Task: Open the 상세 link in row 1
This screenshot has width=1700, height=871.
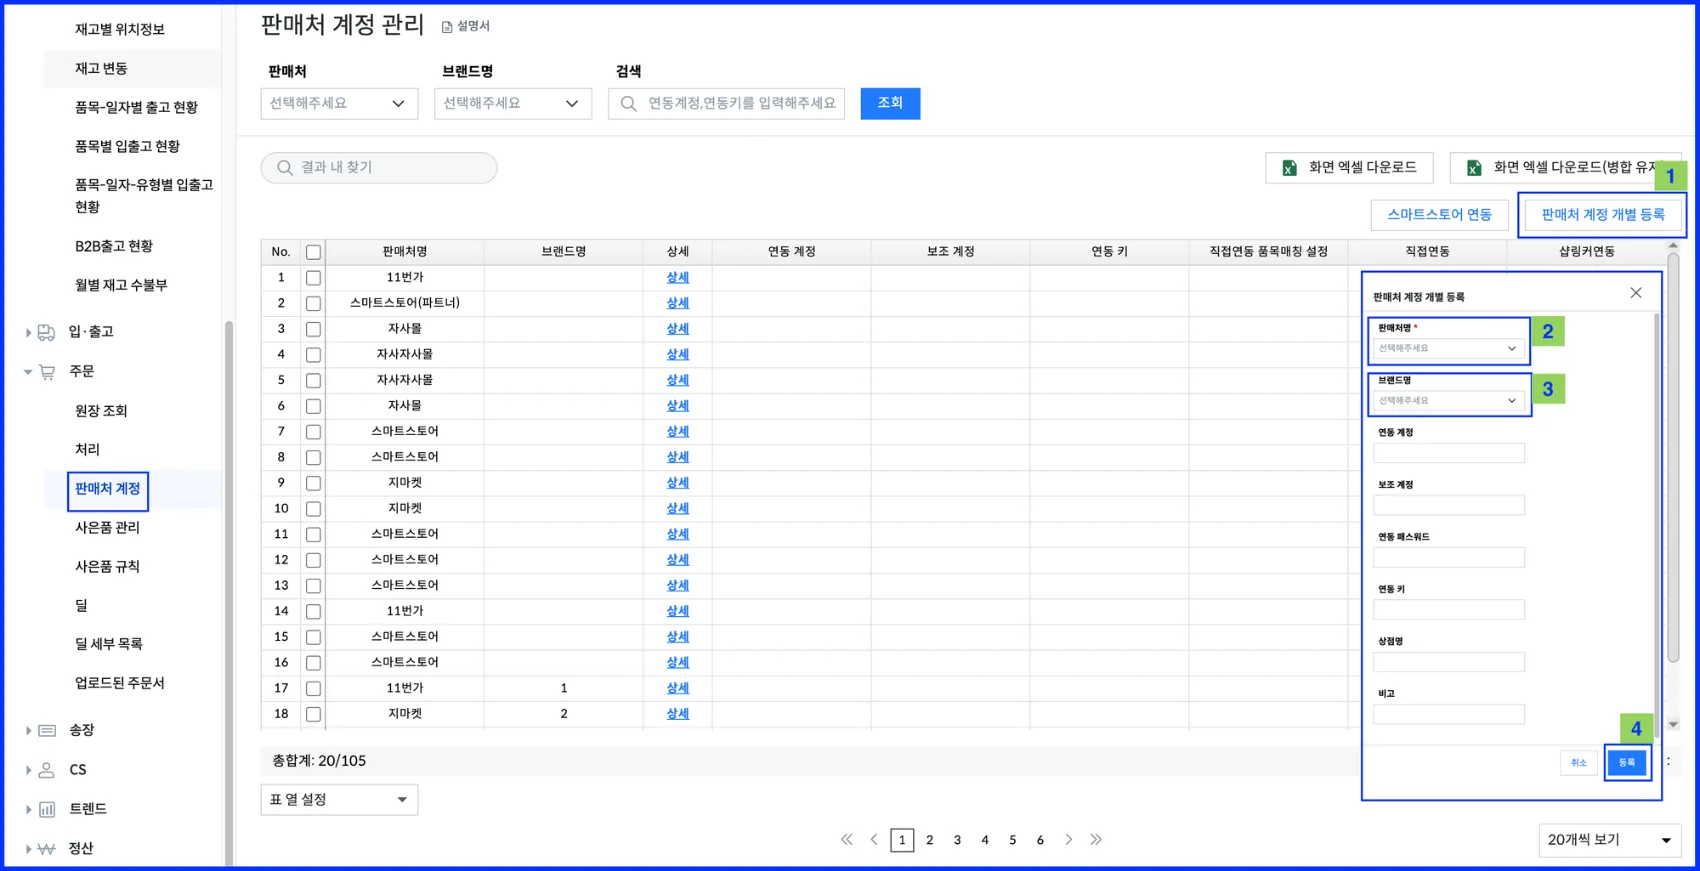Action: click(678, 278)
